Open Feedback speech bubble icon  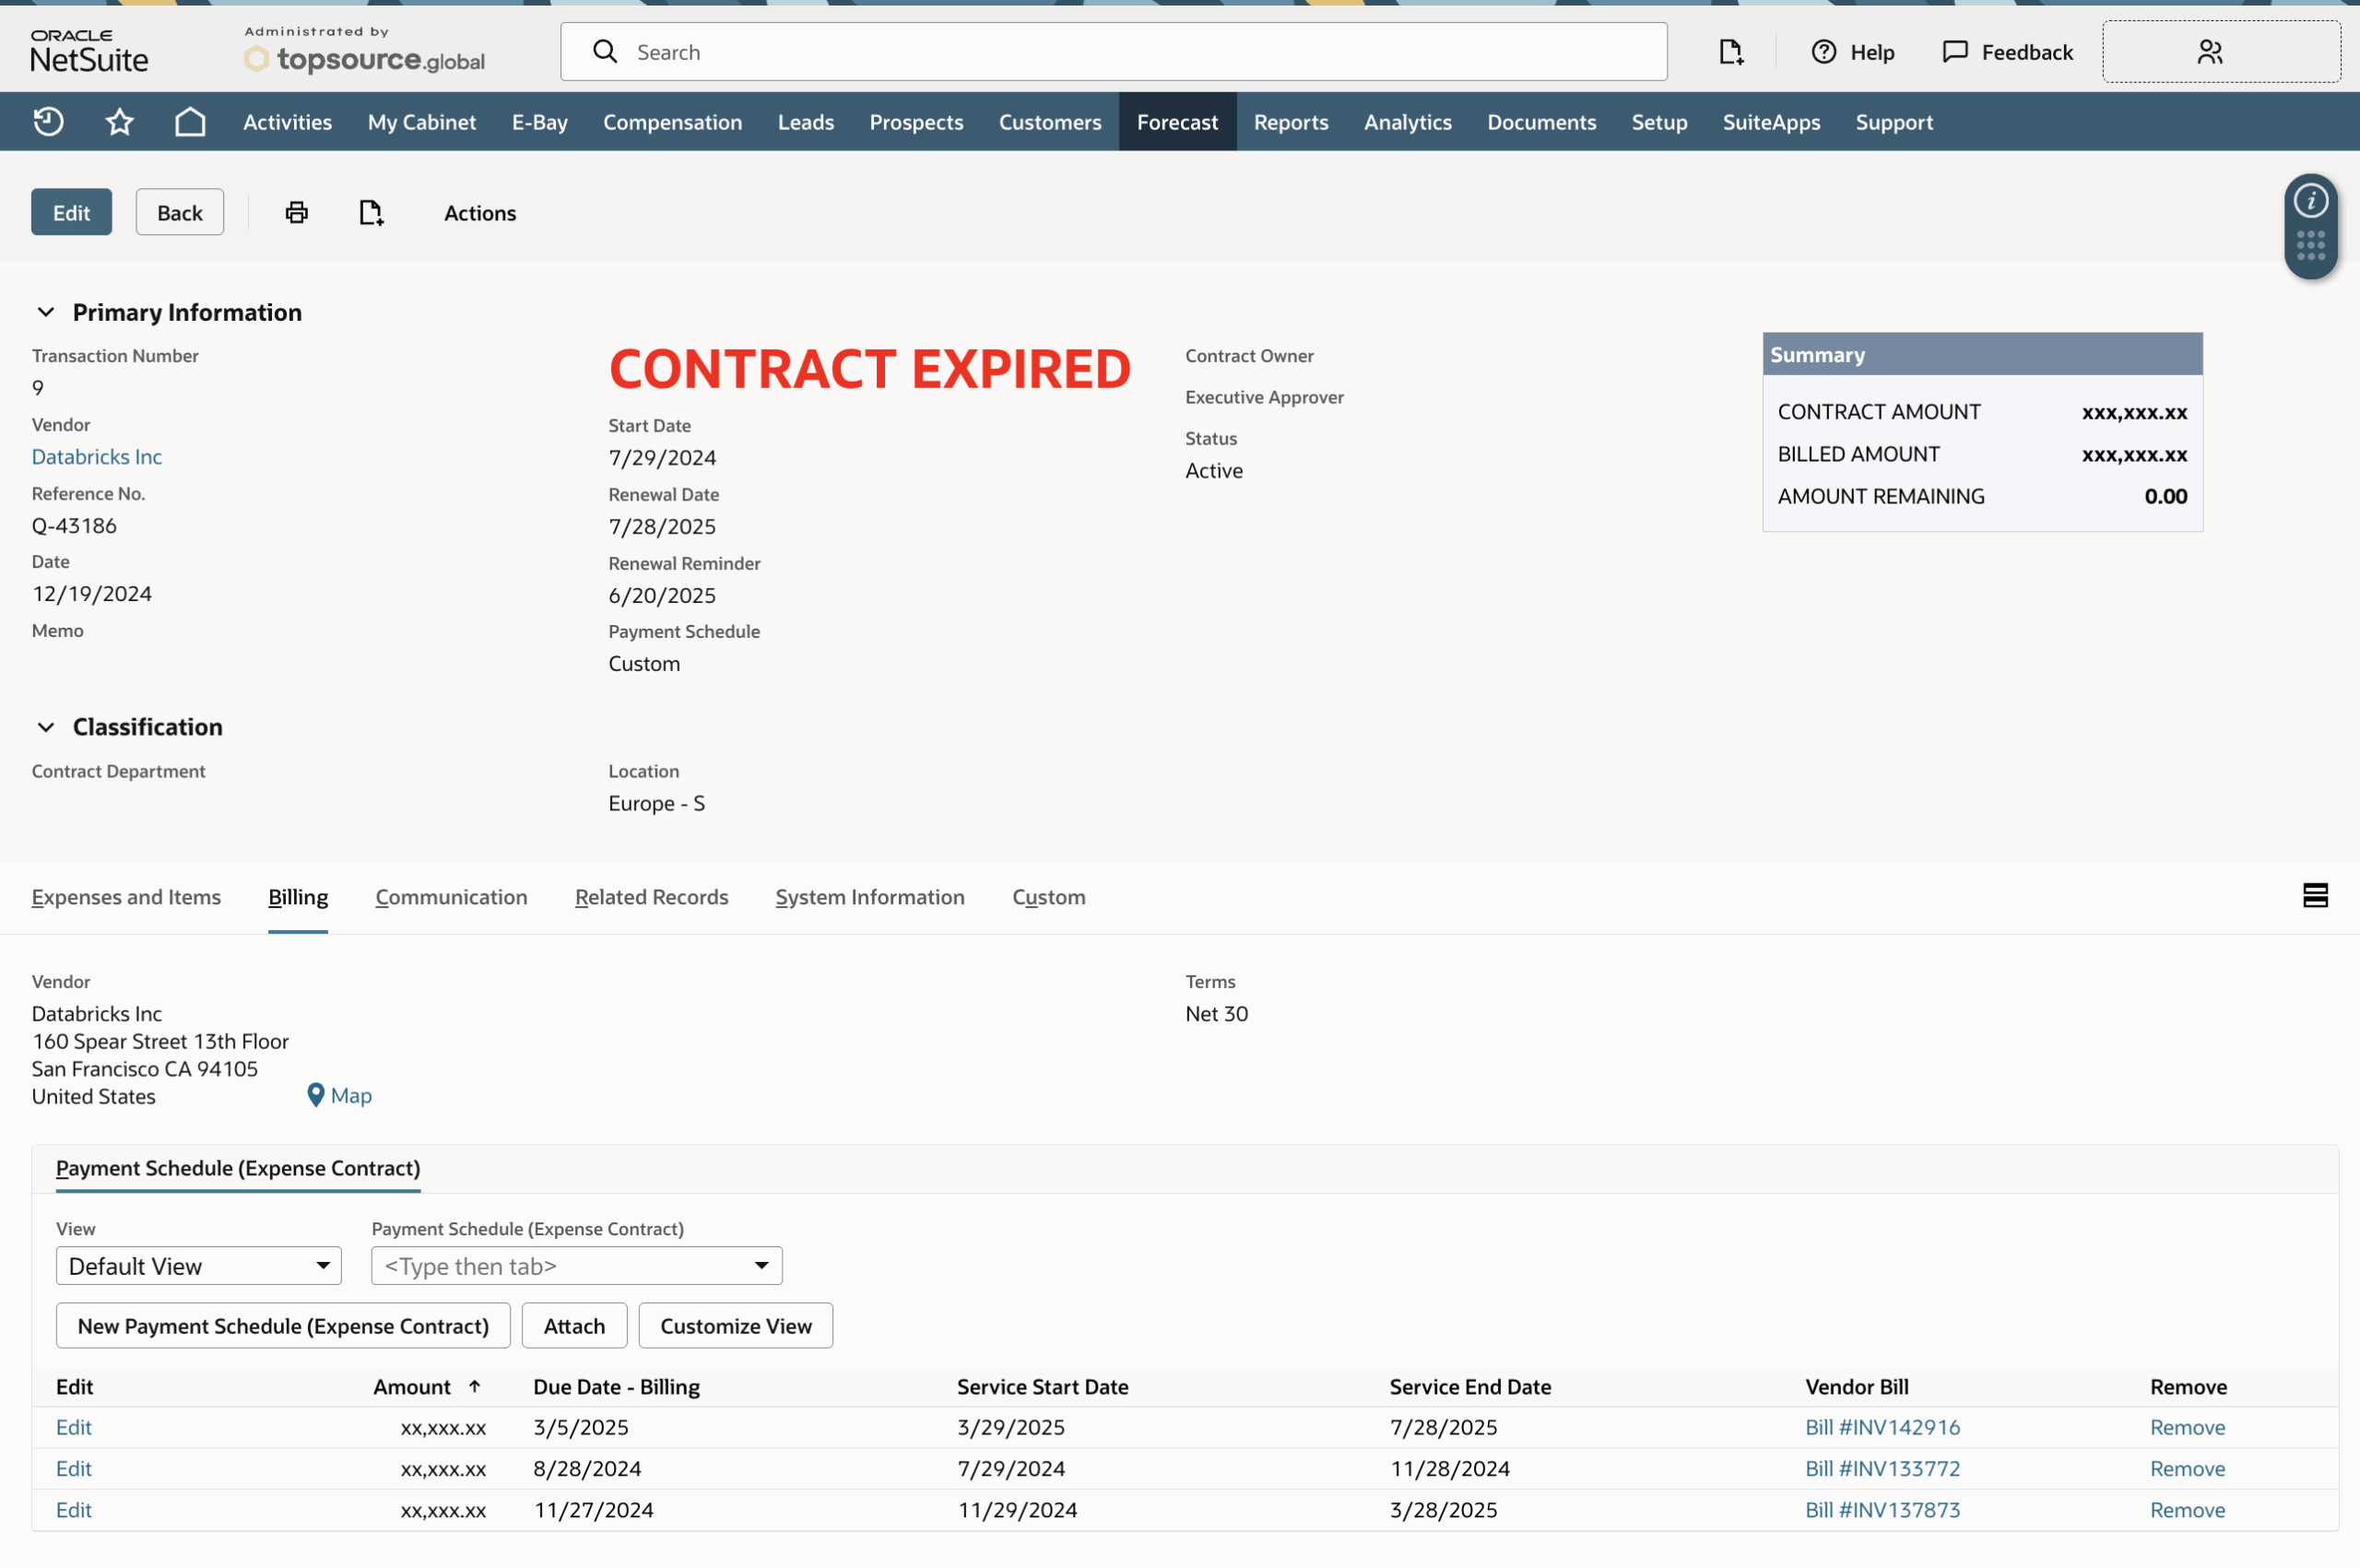tap(1955, 52)
